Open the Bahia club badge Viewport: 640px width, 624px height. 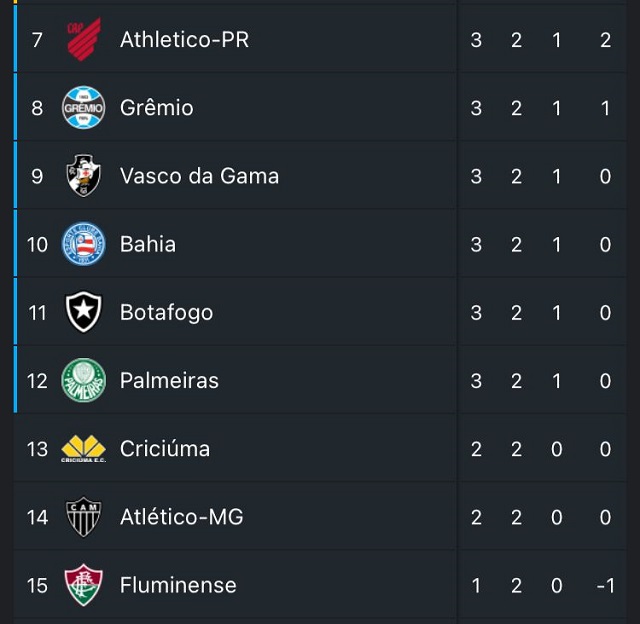click(84, 244)
